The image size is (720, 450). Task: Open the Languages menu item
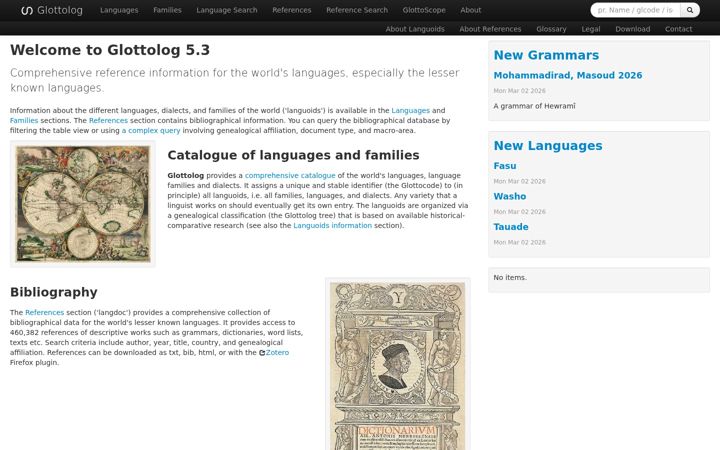click(x=119, y=10)
